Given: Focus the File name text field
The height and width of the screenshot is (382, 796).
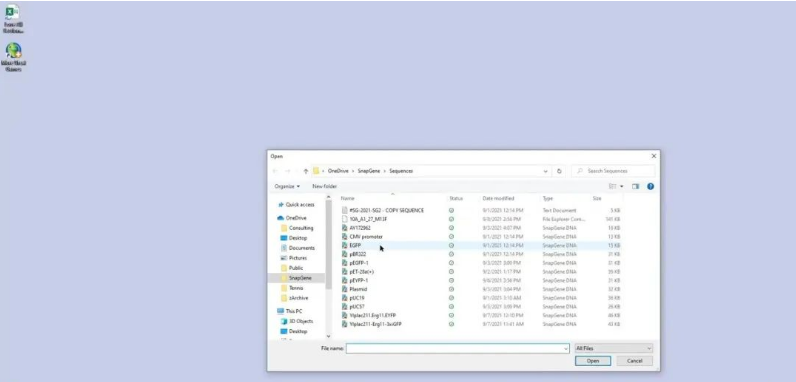Looking at the screenshot, I should (458, 348).
